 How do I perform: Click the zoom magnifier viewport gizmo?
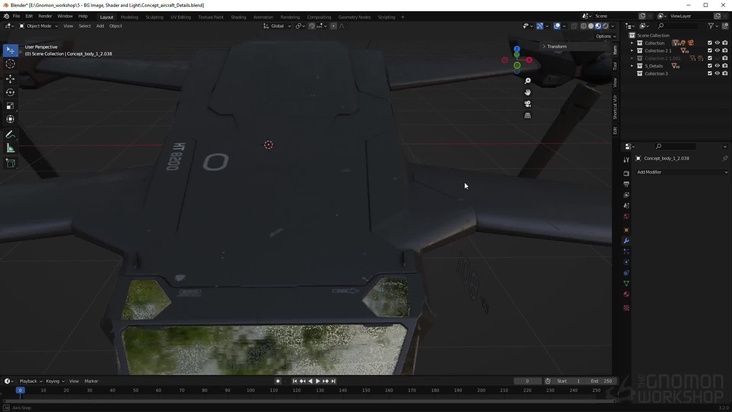(x=528, y=81)
